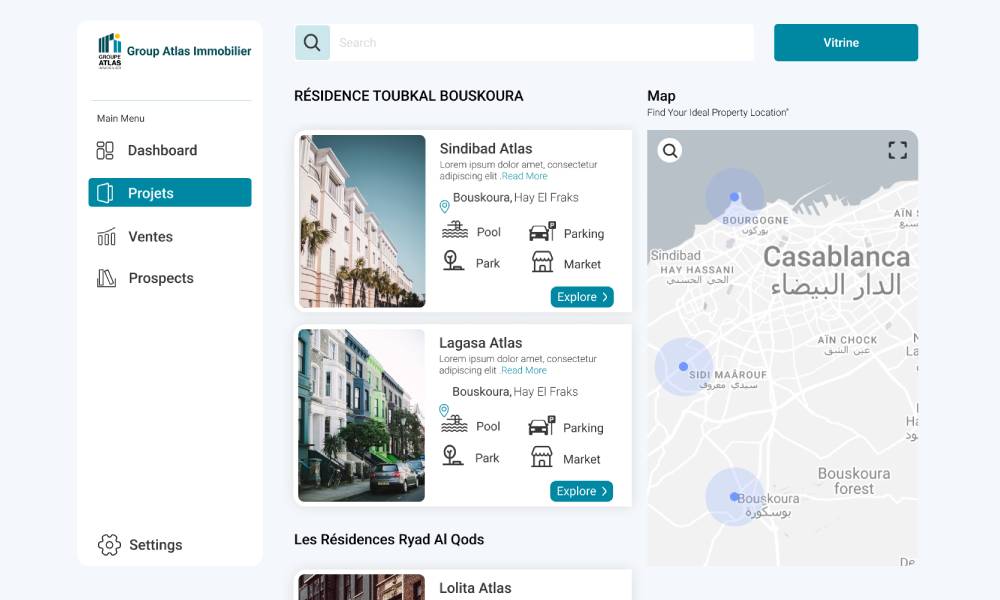Open the Vitrine button
Screen dimensions: 1000x600
point(846,43)
